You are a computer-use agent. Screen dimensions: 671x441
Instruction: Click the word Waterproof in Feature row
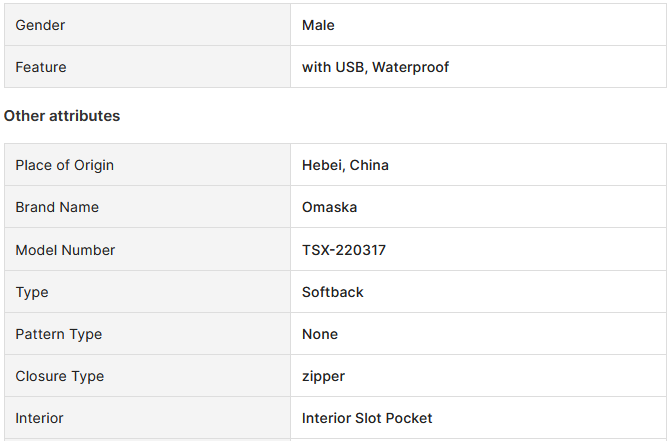click(410, 67)
